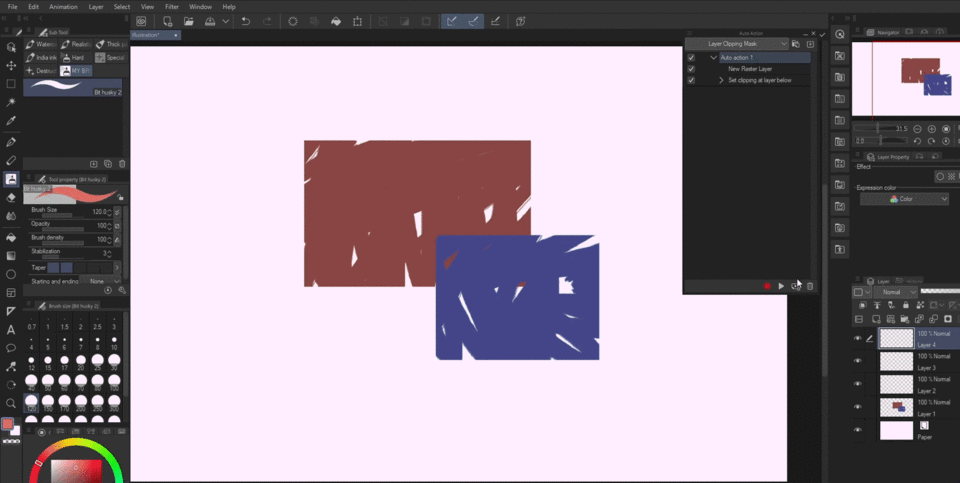The height and width of the screenshot is (483, 960).
Task: Select the Realistic watercolor sub tool group
Action: [77, 44]
